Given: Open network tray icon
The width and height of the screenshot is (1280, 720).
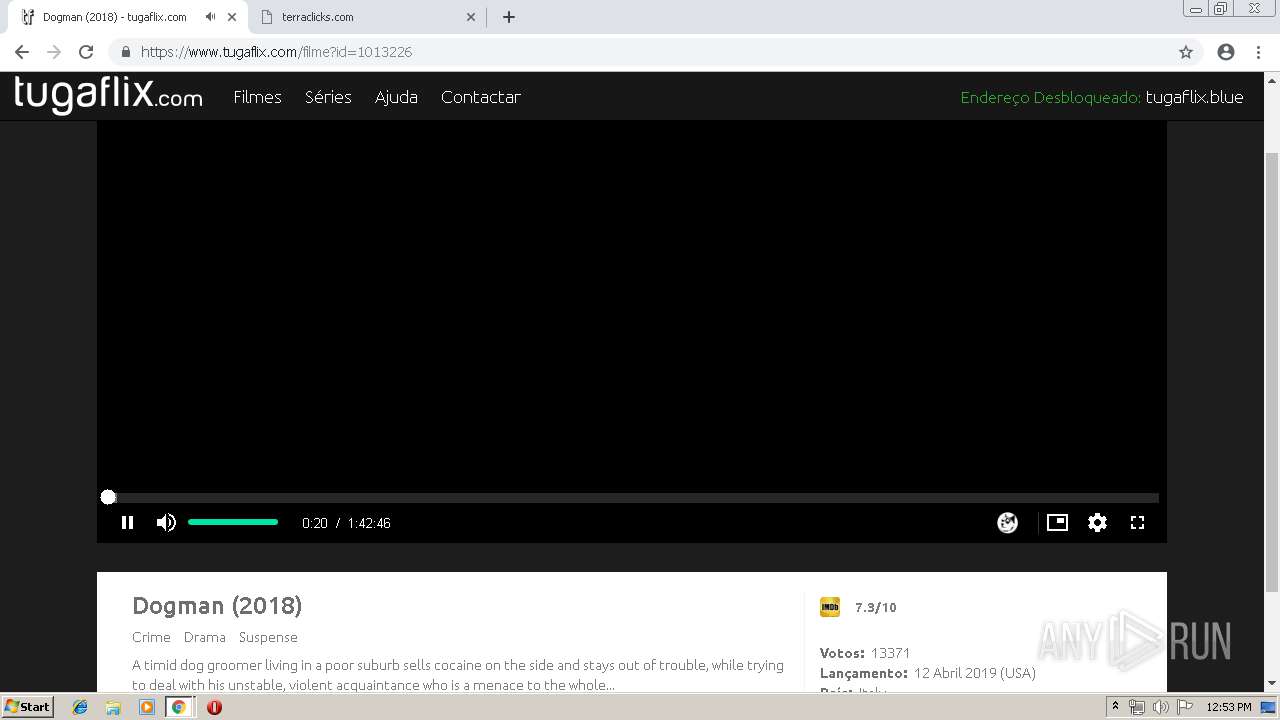Looking at the screenshot, I should point(1136,707).
